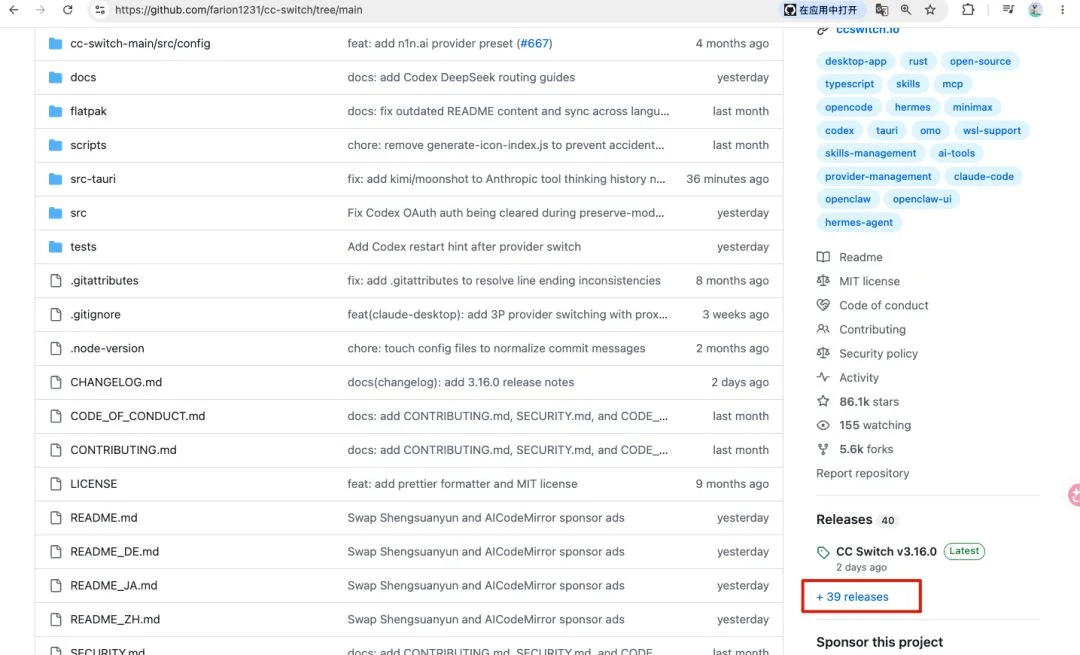Open the scripts folder icon
This screenshot has height=655, width=1080.
(56, 145)
